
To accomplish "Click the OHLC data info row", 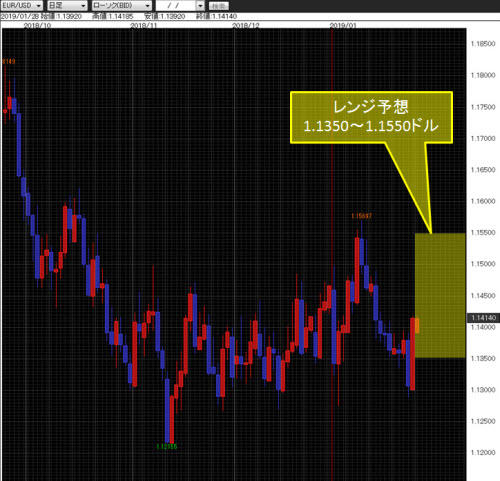I will (x=119, y=16).
